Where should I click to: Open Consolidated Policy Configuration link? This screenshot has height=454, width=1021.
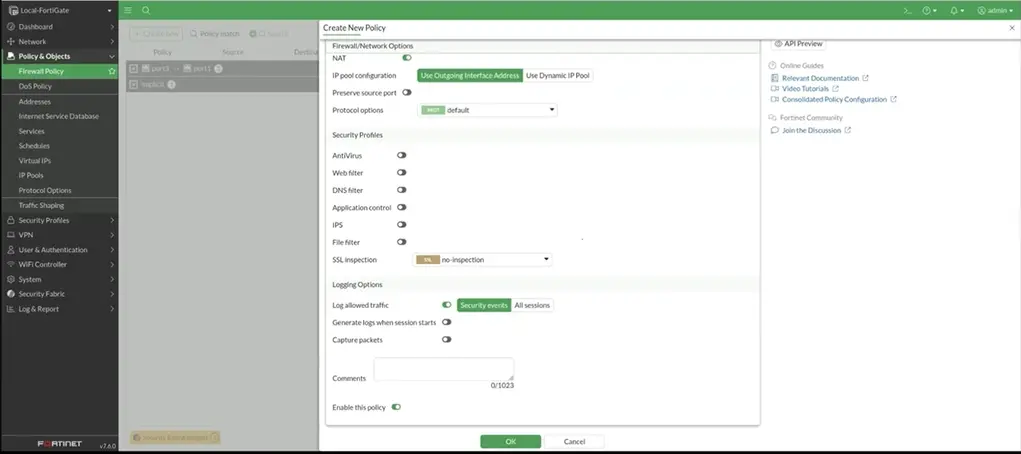tap(834, 100)
